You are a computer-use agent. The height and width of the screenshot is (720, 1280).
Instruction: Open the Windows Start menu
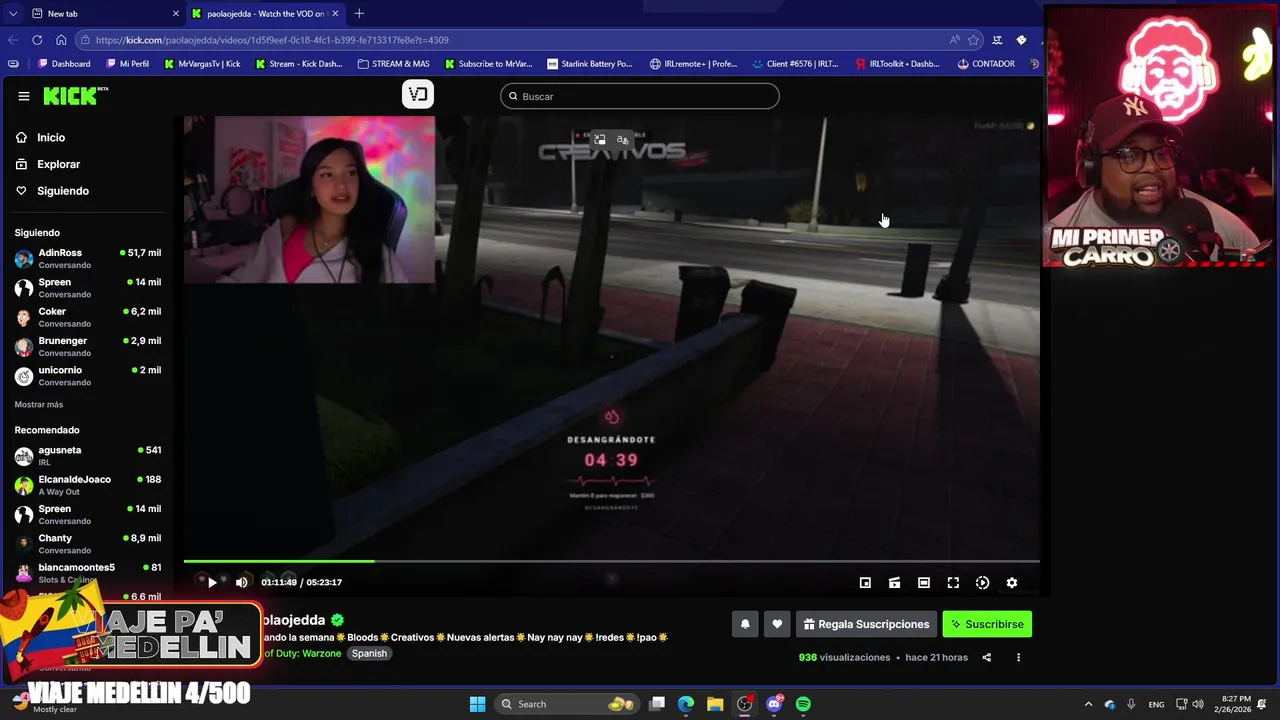click(x=477, y=704)
